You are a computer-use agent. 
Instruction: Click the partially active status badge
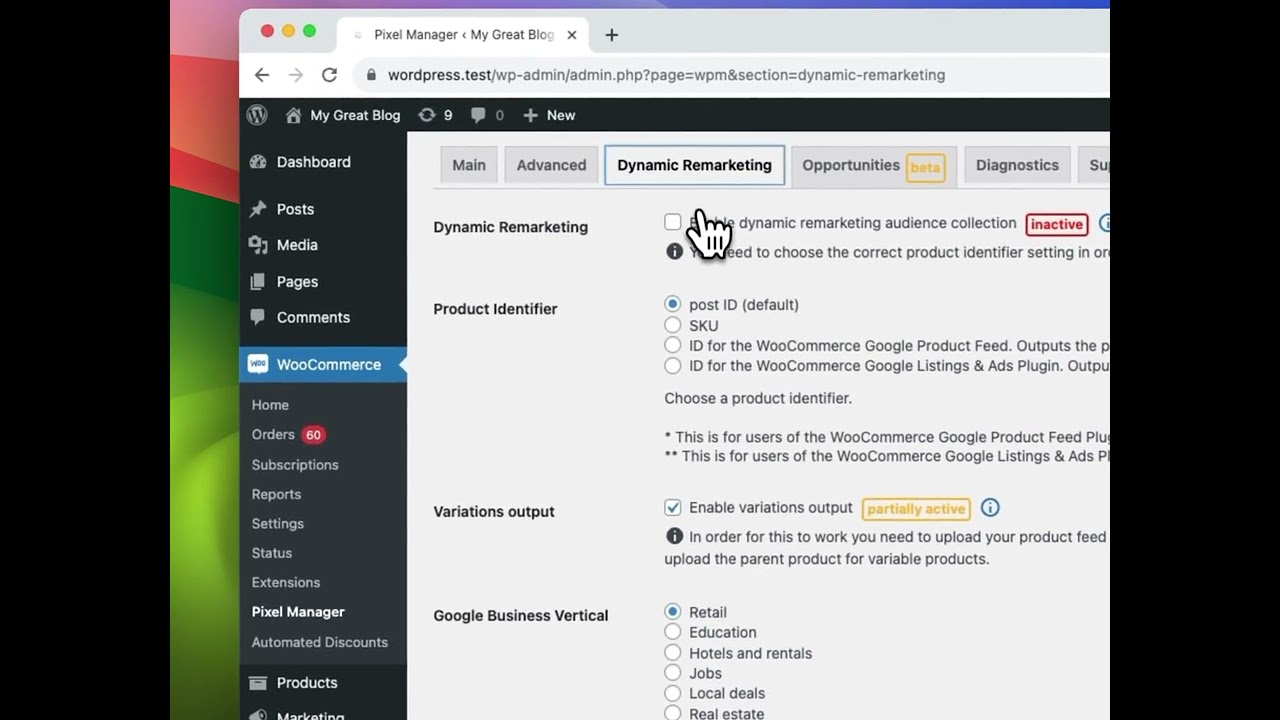click(916, 509)
